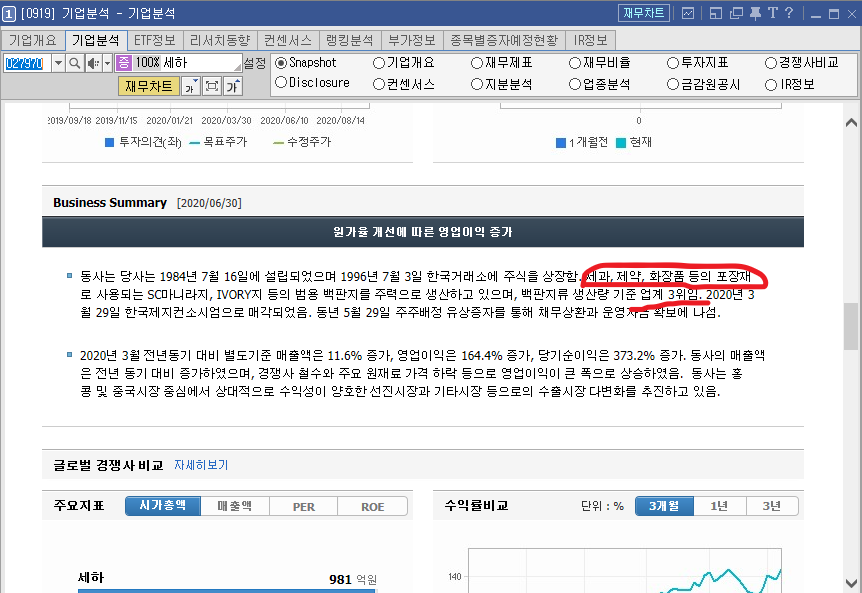This screenshot has height=593, width=862.
Task: Click the T font icon in title bar
Action: point(773,13)
